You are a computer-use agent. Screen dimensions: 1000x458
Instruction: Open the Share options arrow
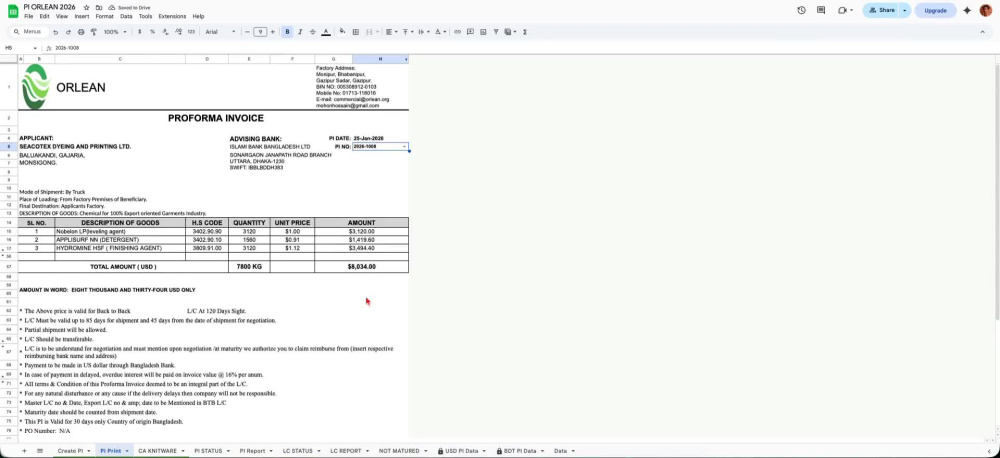904,10
